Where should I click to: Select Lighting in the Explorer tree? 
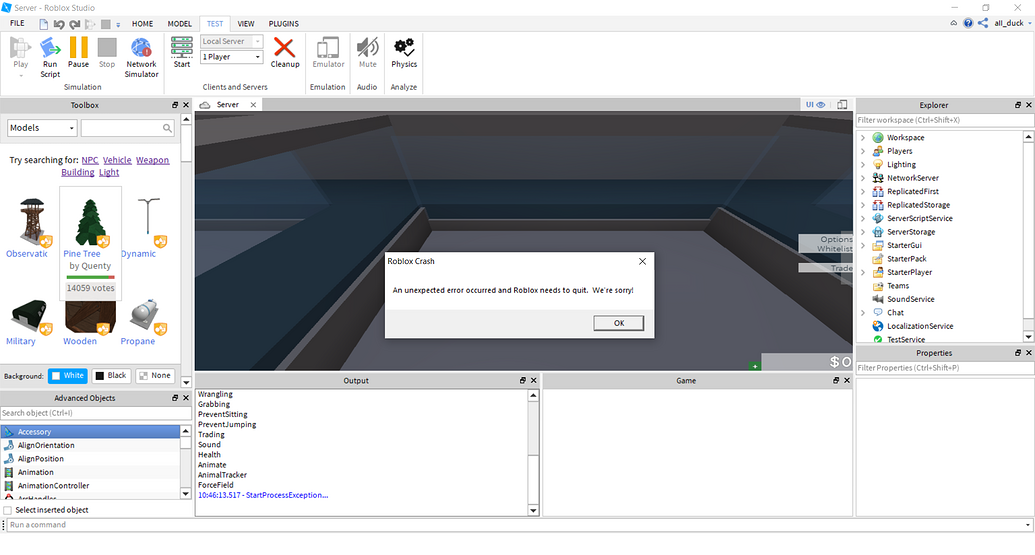pos(901,164)
